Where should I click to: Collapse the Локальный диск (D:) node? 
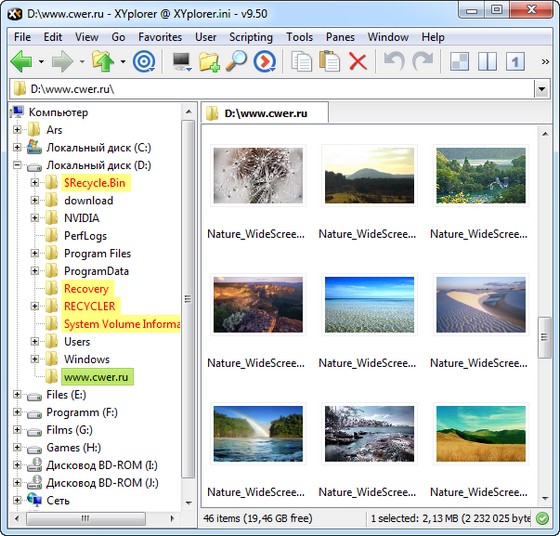17,165
